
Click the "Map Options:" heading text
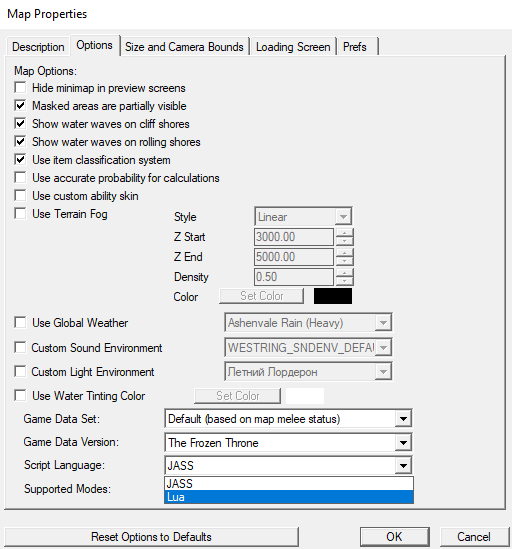coord(45,71)
